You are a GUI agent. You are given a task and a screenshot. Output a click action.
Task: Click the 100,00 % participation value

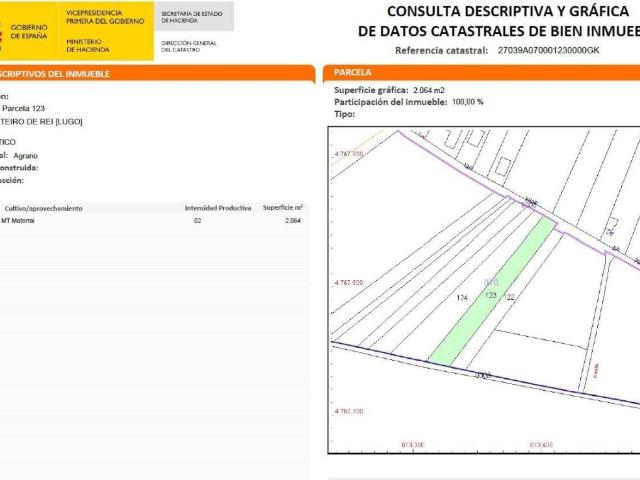point(468,102)
